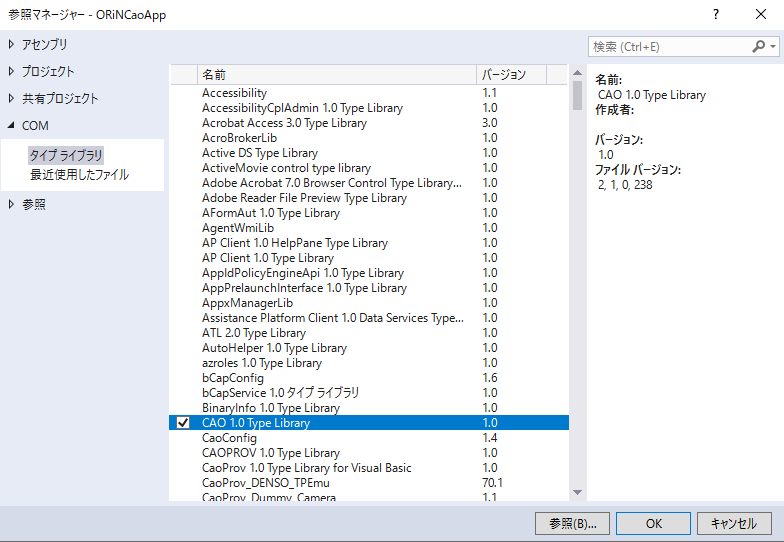The image size is (784, 542).
Task: Select CaoProv 1.0 Type Library for Visual Basic
Action: pos(369,468)
